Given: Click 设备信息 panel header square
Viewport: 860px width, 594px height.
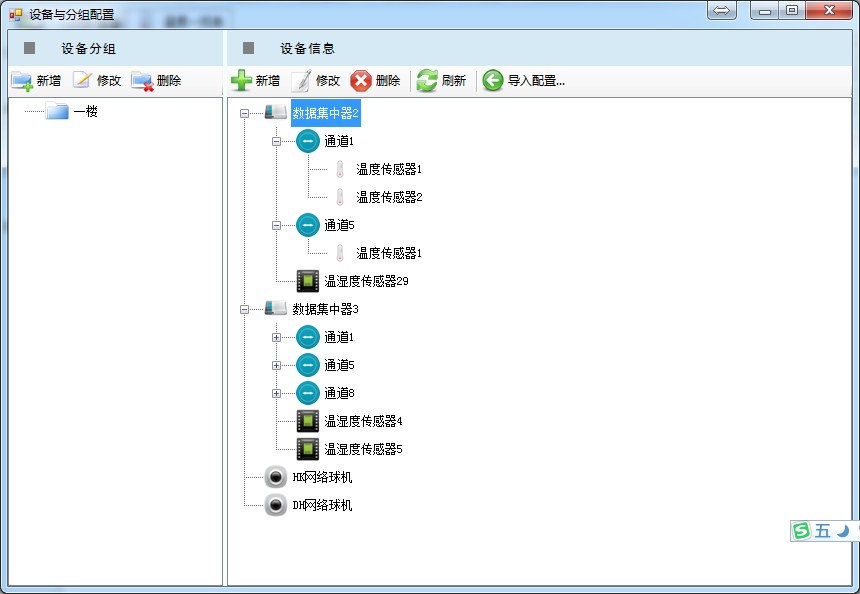Looking at the screenshot, I should tap(248, 48).
